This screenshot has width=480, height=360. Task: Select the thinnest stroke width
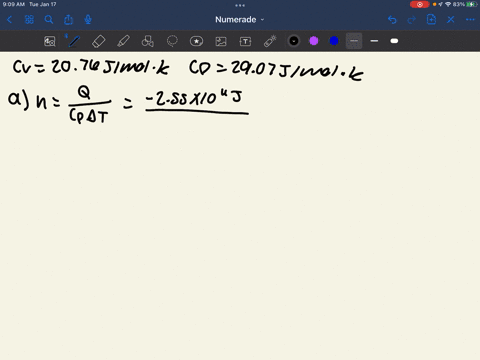pyautogui.click(x=354, y=41)
